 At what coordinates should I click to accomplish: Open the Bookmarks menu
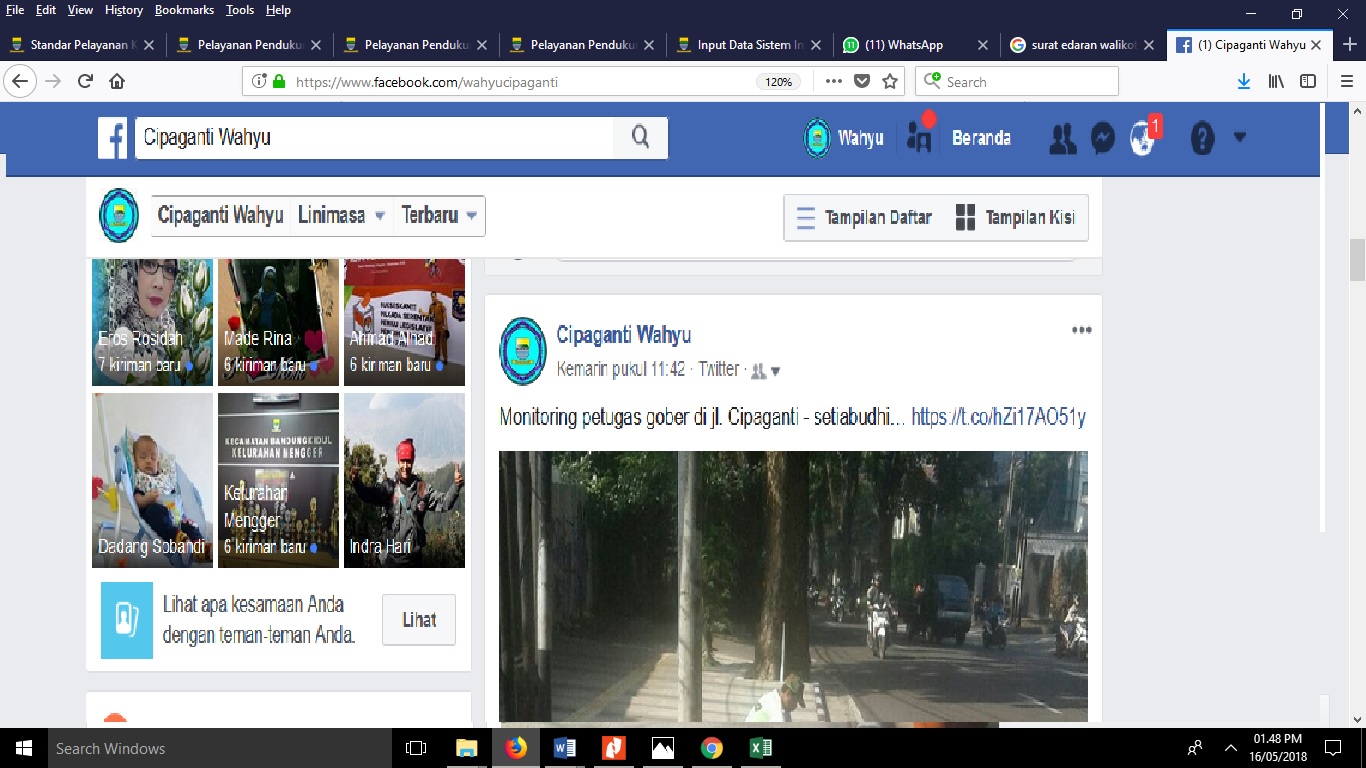pyautogui.click(x=184, y=10)
